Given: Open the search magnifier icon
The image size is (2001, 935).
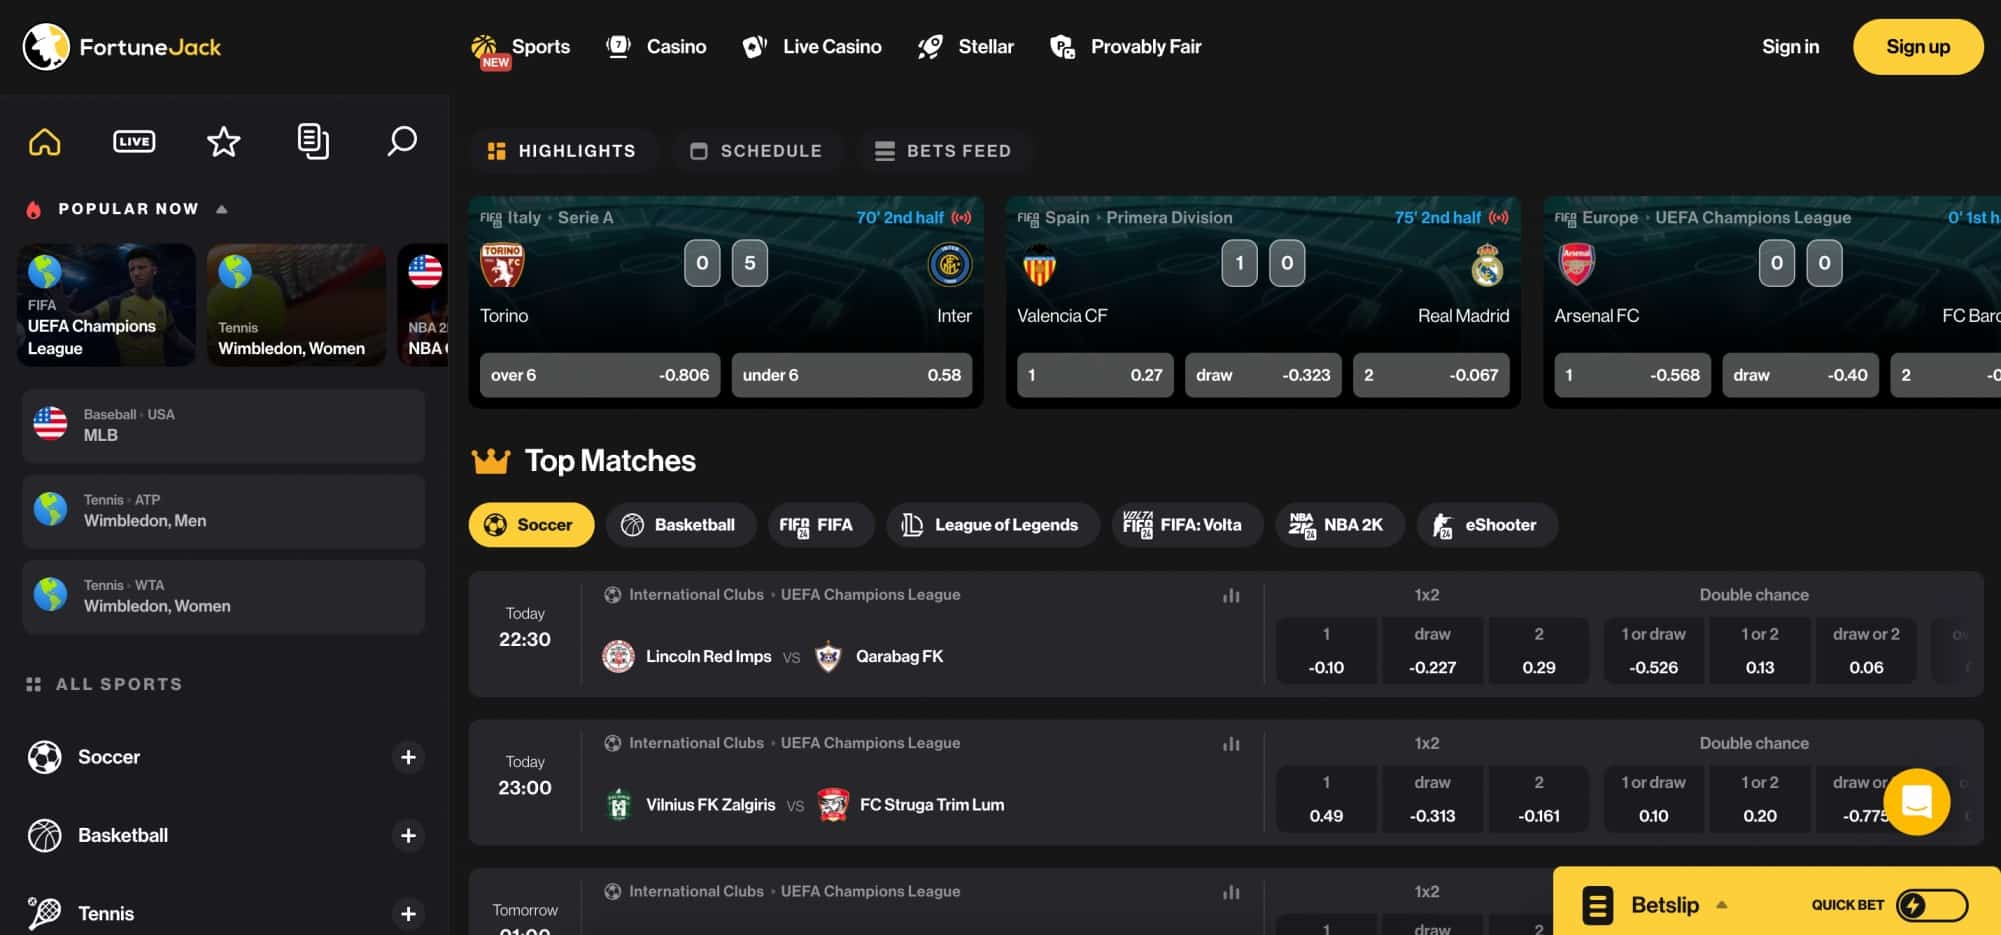Looking at the screenshot, I should pyautogui.click(x=402, y=141).
